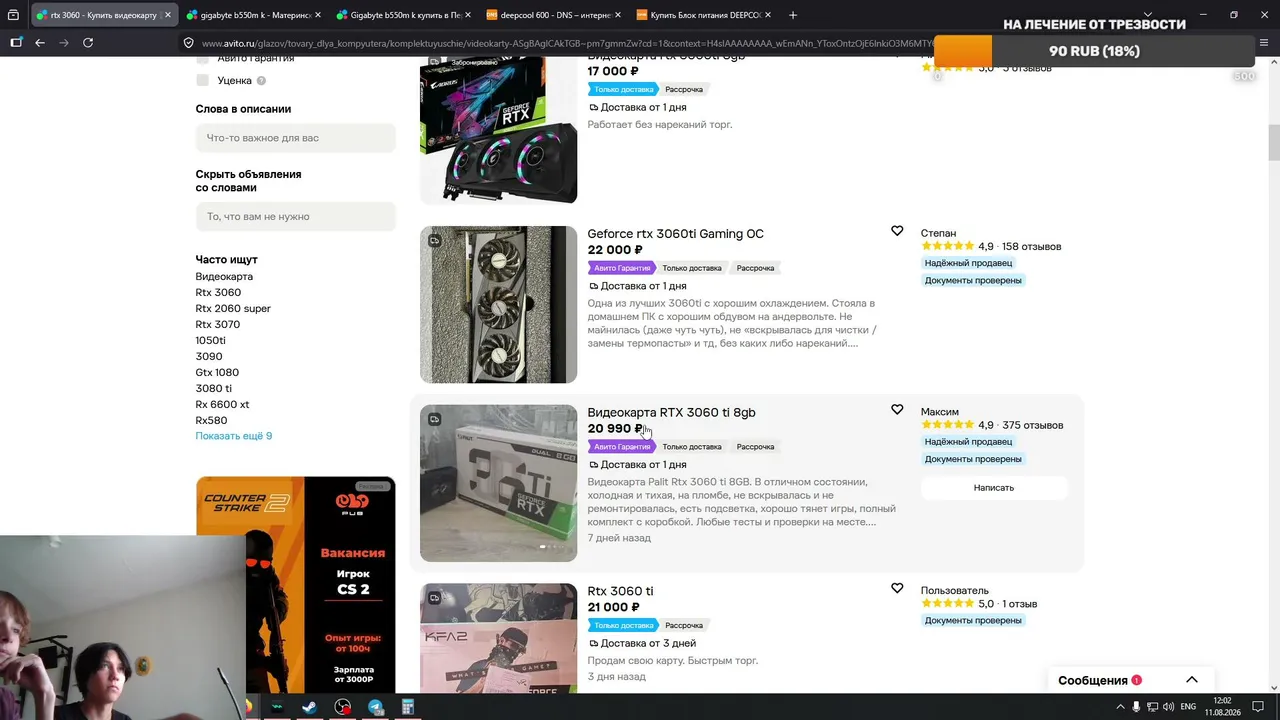This screenshot has width=1280, height=720.
Task: Open frequent search 'Gtx 1080'
Action: coord(217,372)
